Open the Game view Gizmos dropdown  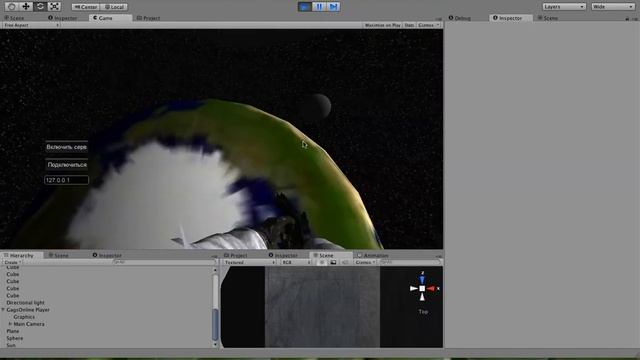point(429,25)
